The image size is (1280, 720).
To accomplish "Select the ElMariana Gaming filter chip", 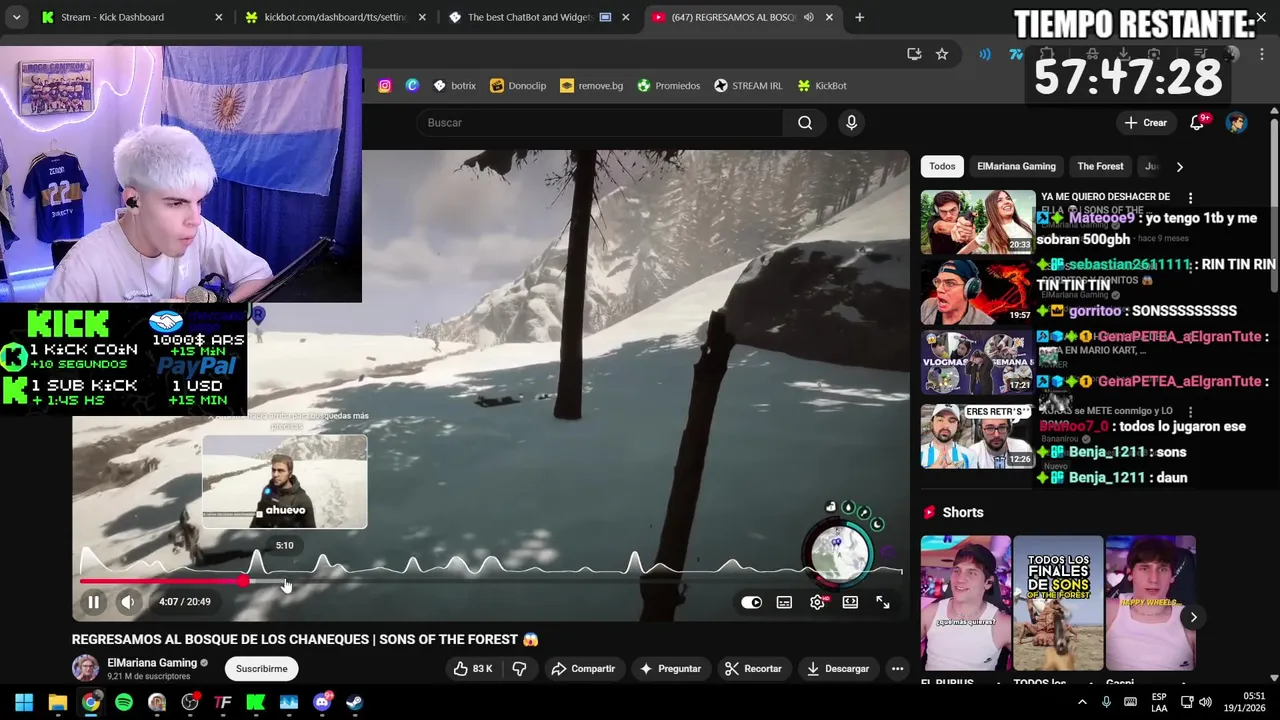I will click(x=1016, y=166).
